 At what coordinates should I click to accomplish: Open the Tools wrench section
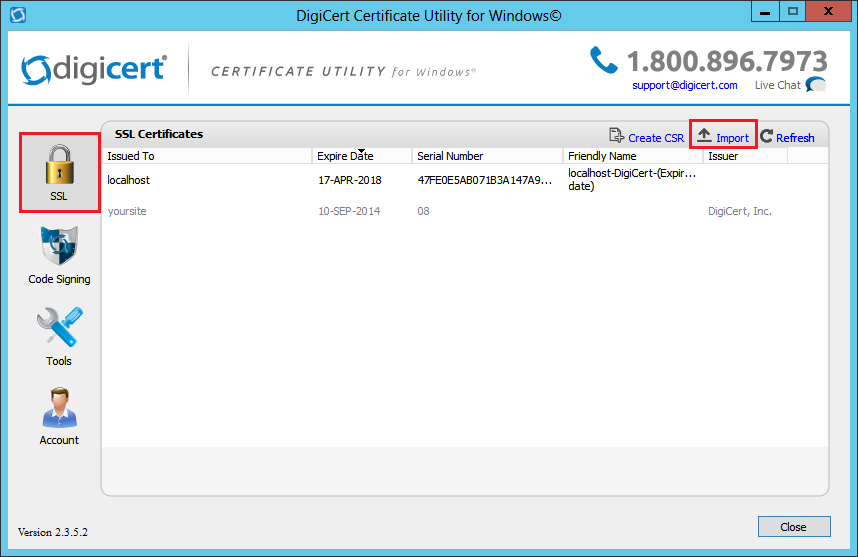tap(59, 328)
